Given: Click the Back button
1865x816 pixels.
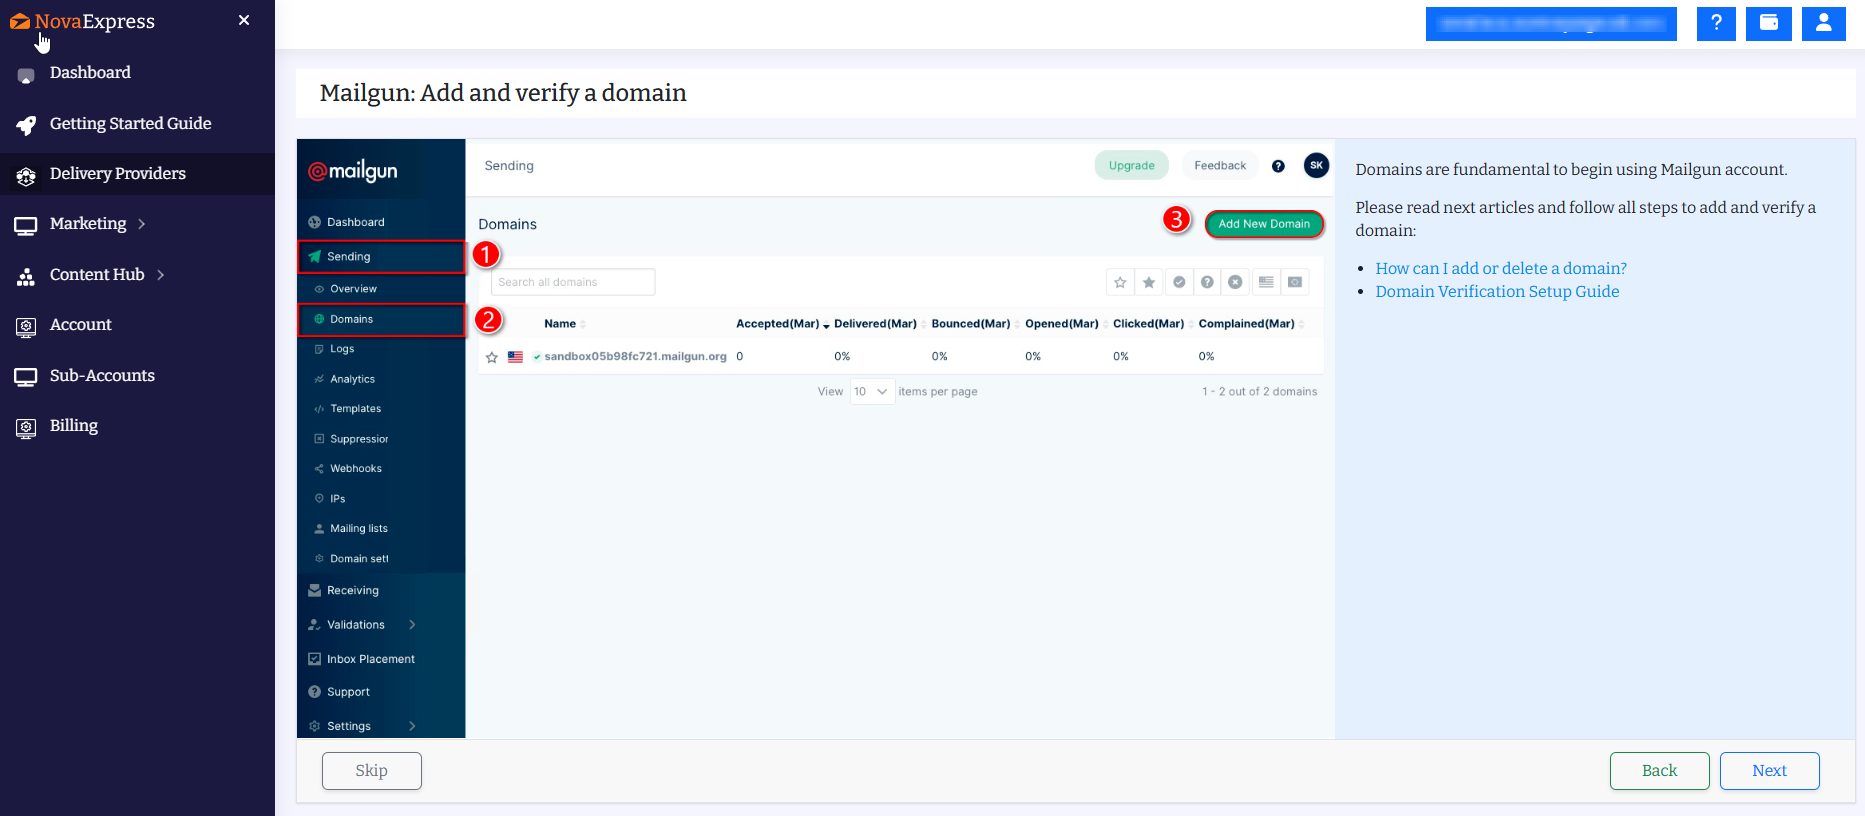Looking at the screenshot, I should tap(1658, 770).
